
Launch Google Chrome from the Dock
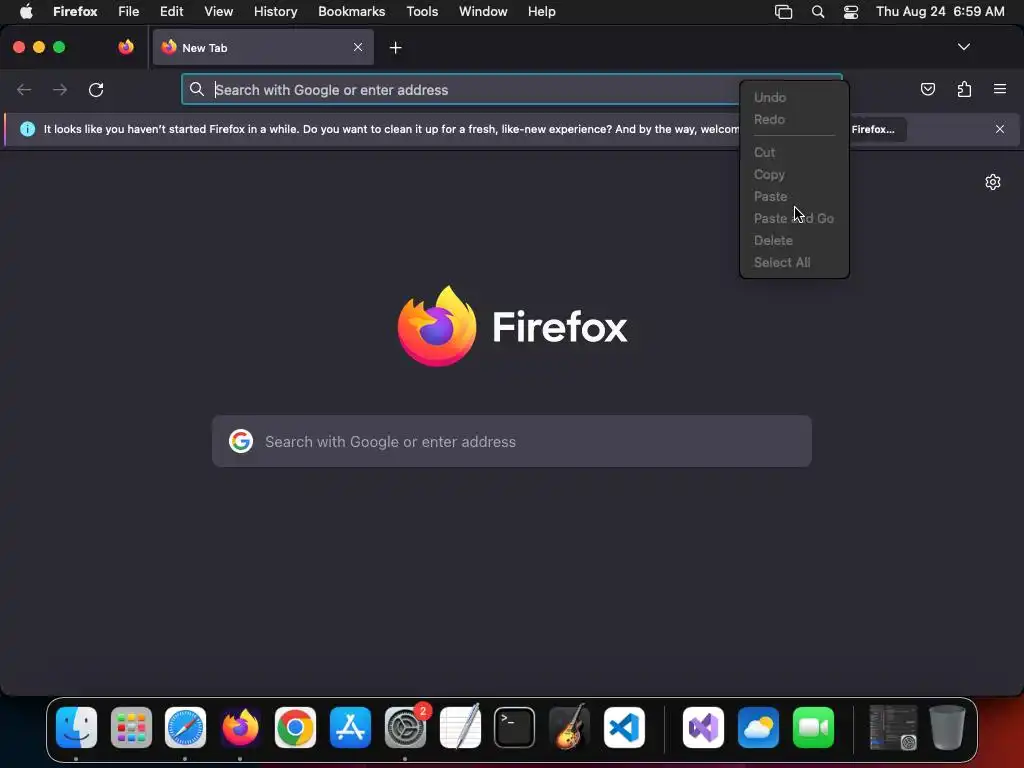(x=295, y=727)
